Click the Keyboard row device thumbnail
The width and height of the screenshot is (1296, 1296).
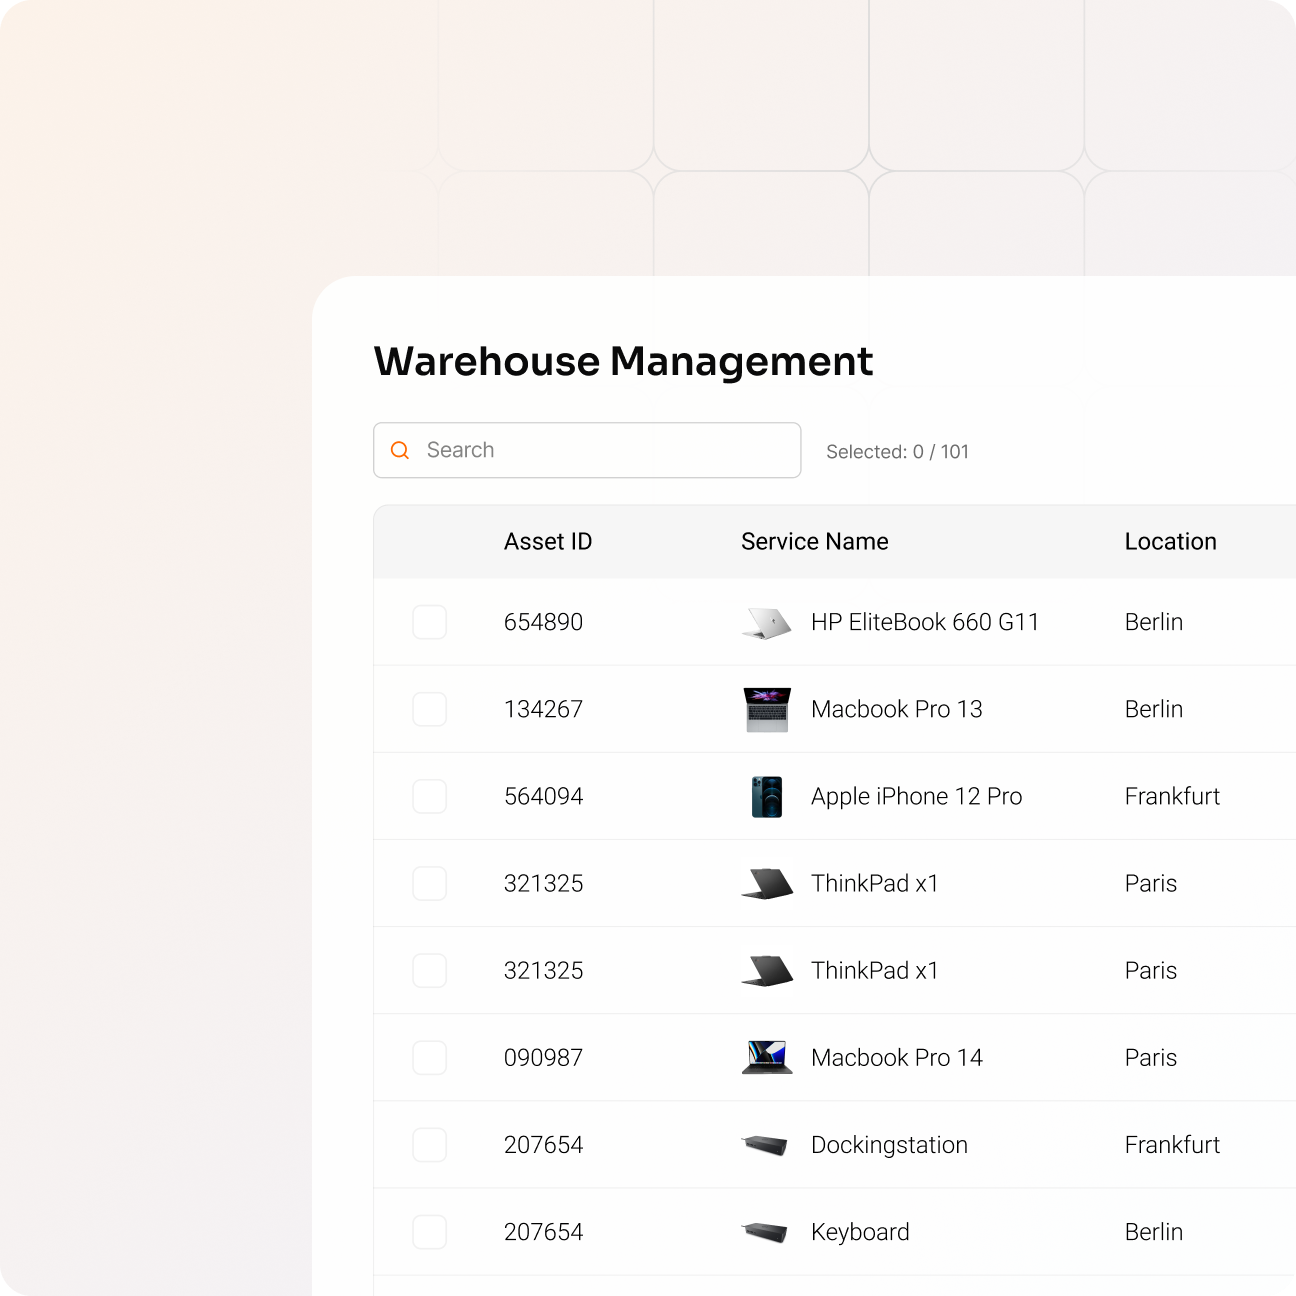coord(765,1232)
